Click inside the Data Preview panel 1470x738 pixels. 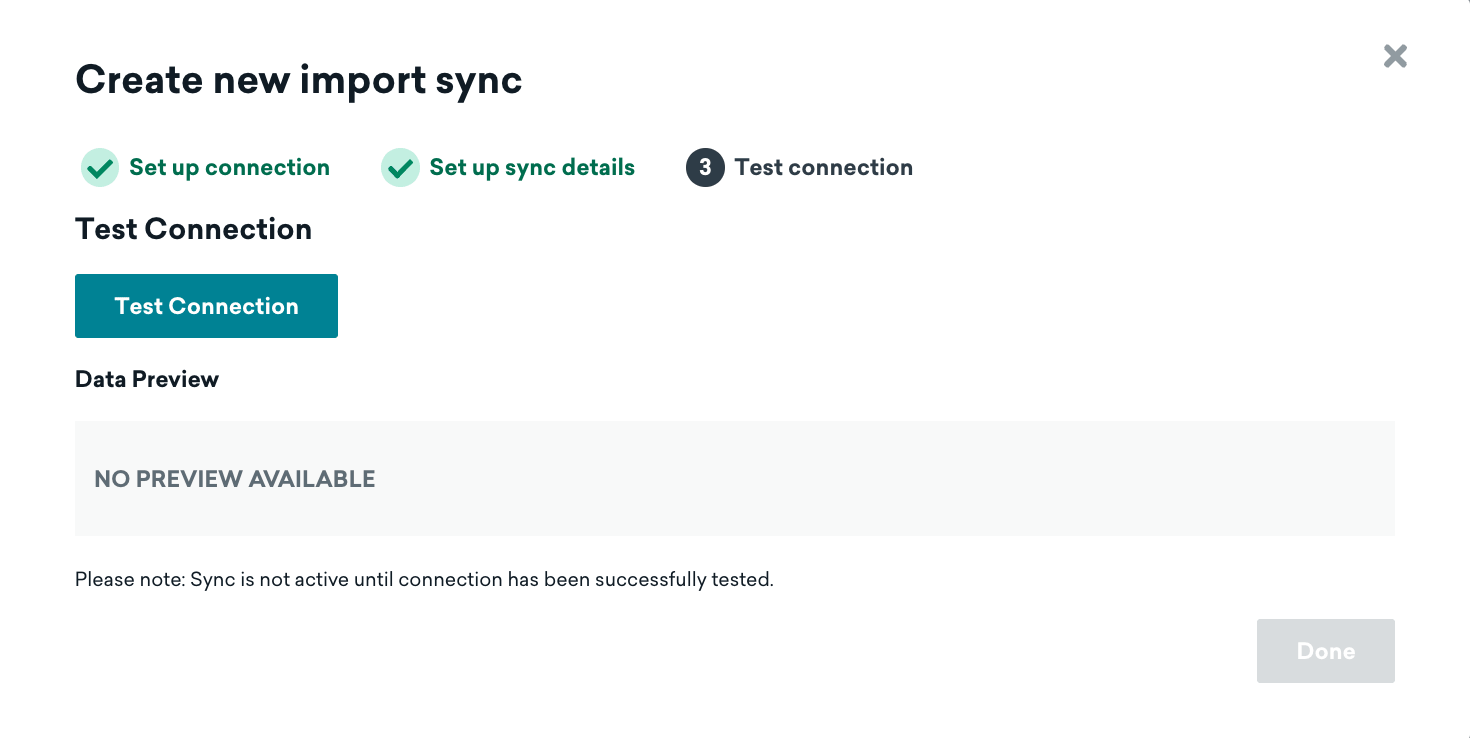click(x=734, y=479)
